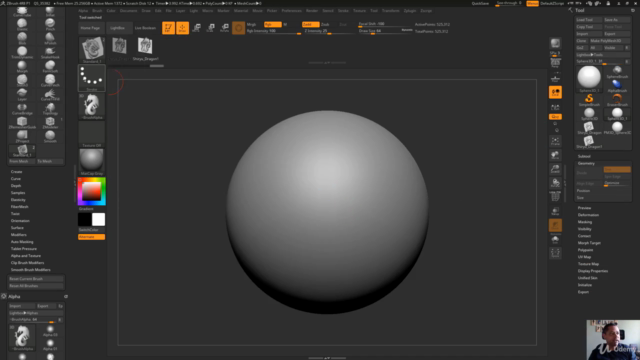Click the Scale transform icon
The image size is (640, 360).
211,28
